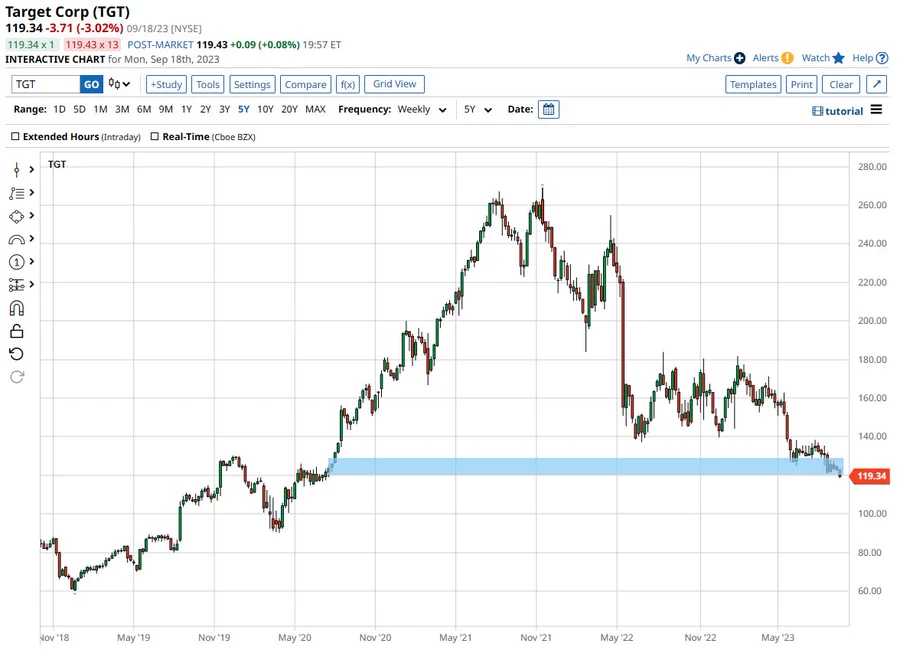The height and width of the screenshot is (650, 900).
Task: Select the 3Y range
Action: 224,109
